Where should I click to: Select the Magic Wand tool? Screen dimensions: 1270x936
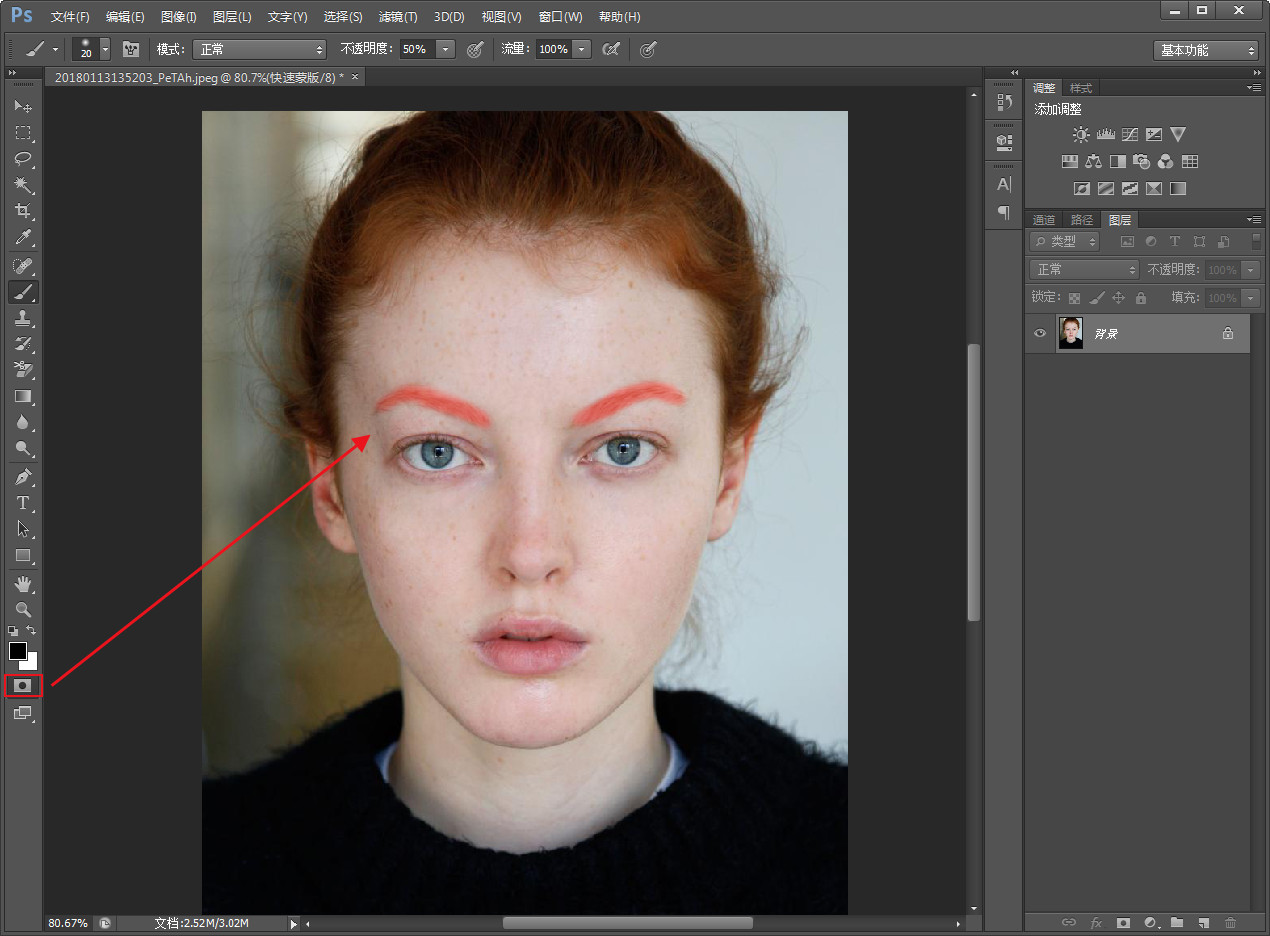22,185
